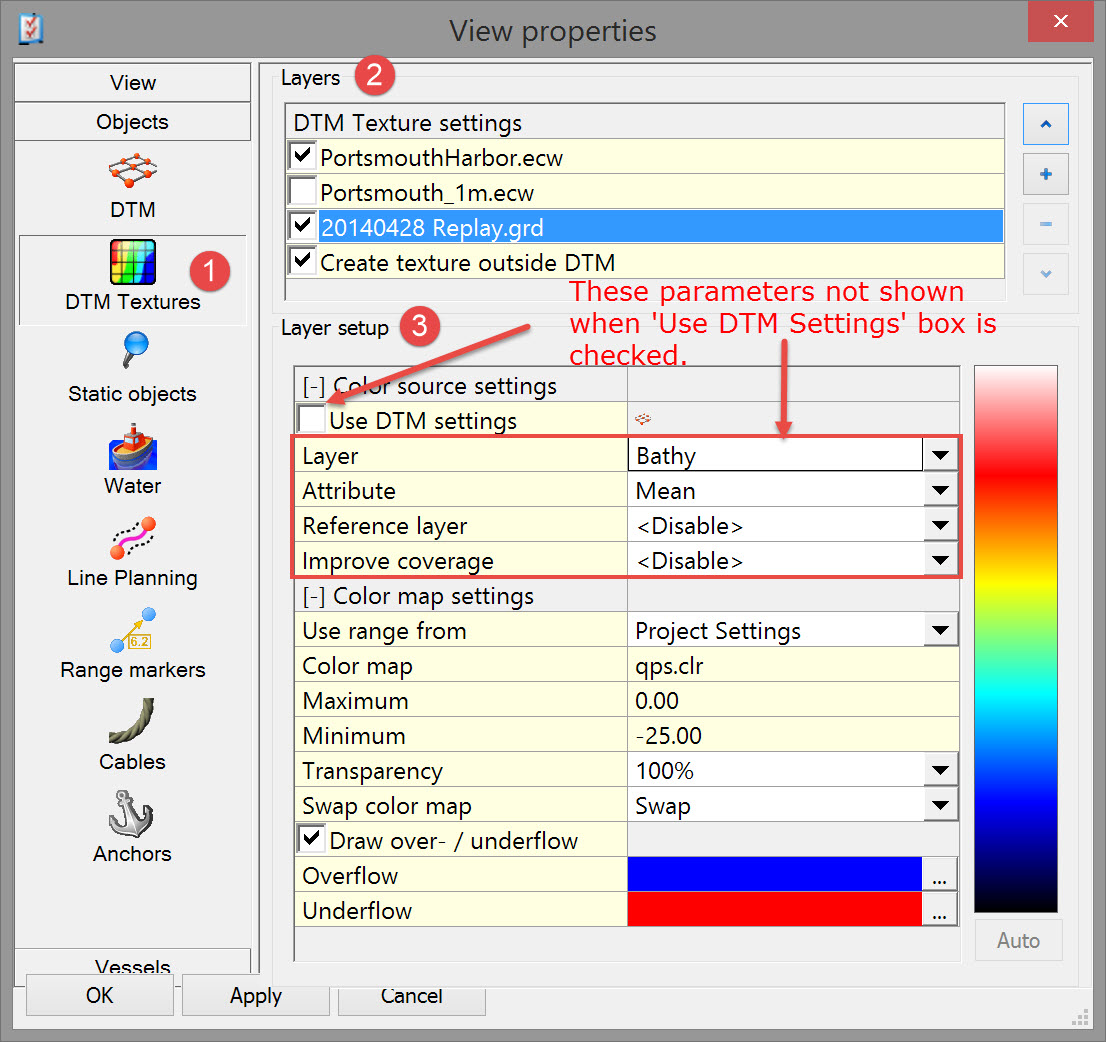The image size is (1106, 1042).
Task: Switch to the View section tab
Action: 132,83
